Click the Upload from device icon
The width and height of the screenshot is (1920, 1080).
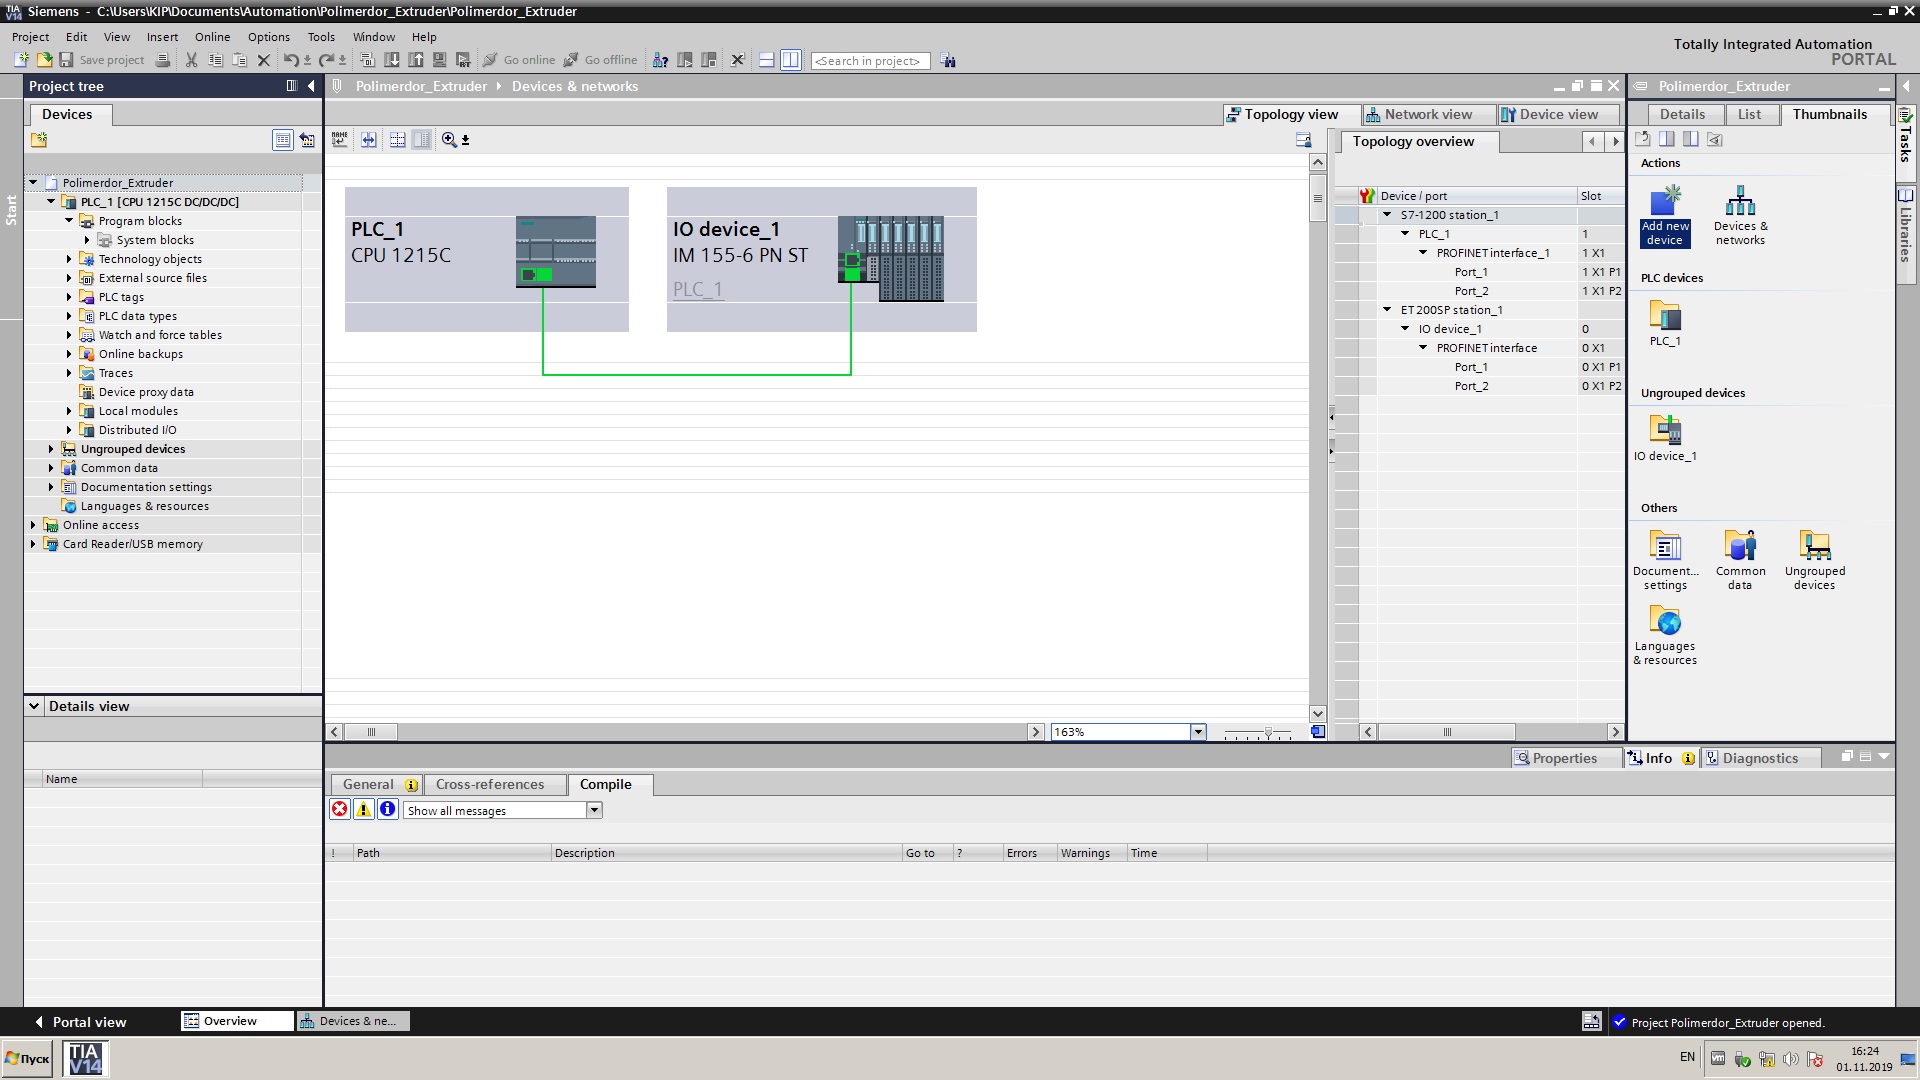tap(416, 60)
